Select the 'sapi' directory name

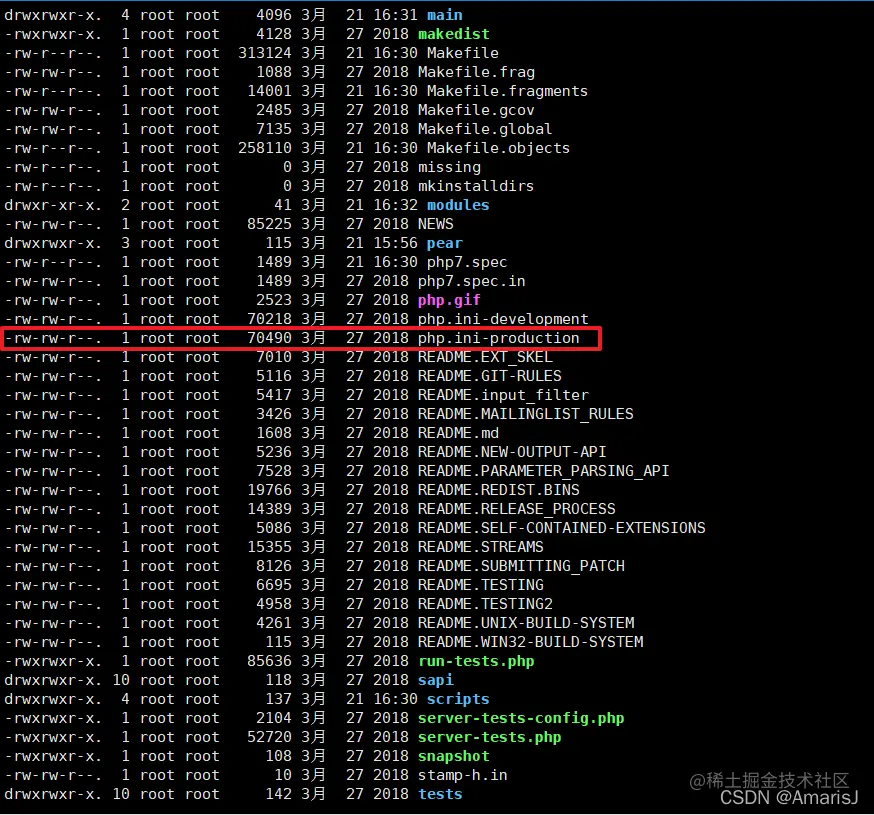(435, 680)
